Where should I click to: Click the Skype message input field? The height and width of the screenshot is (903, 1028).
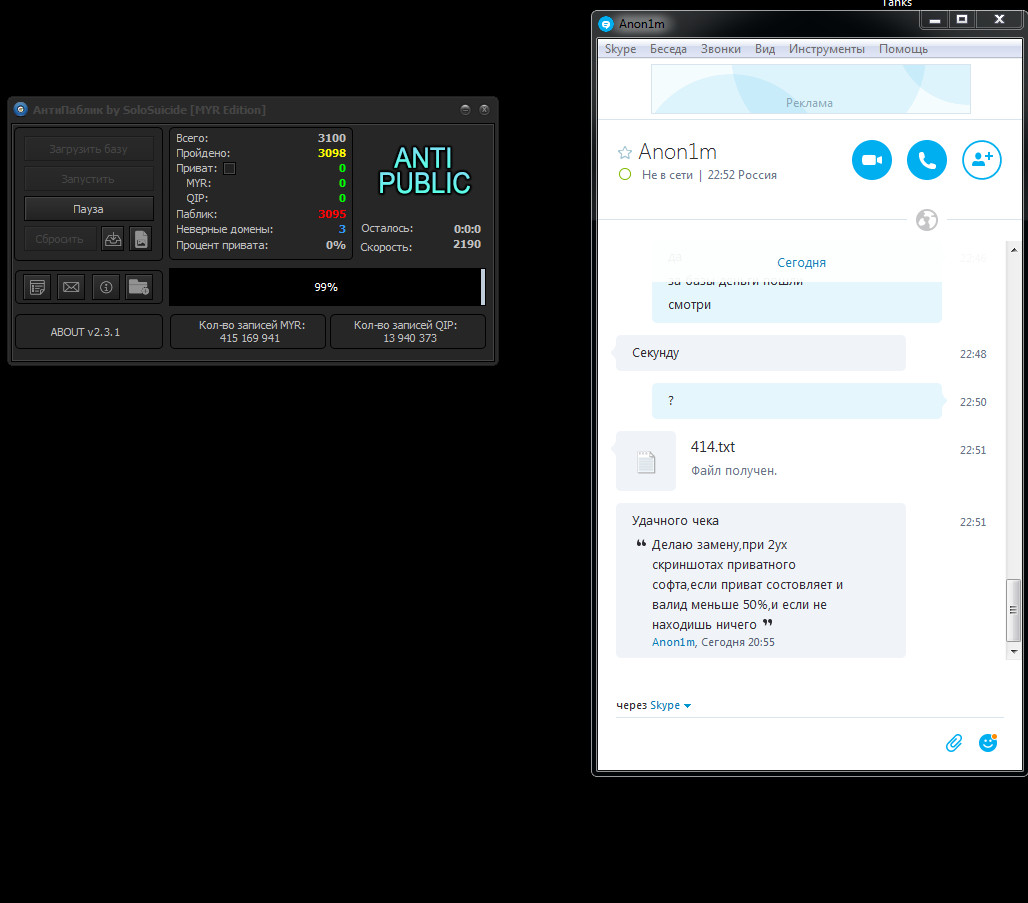pos(777,742)
